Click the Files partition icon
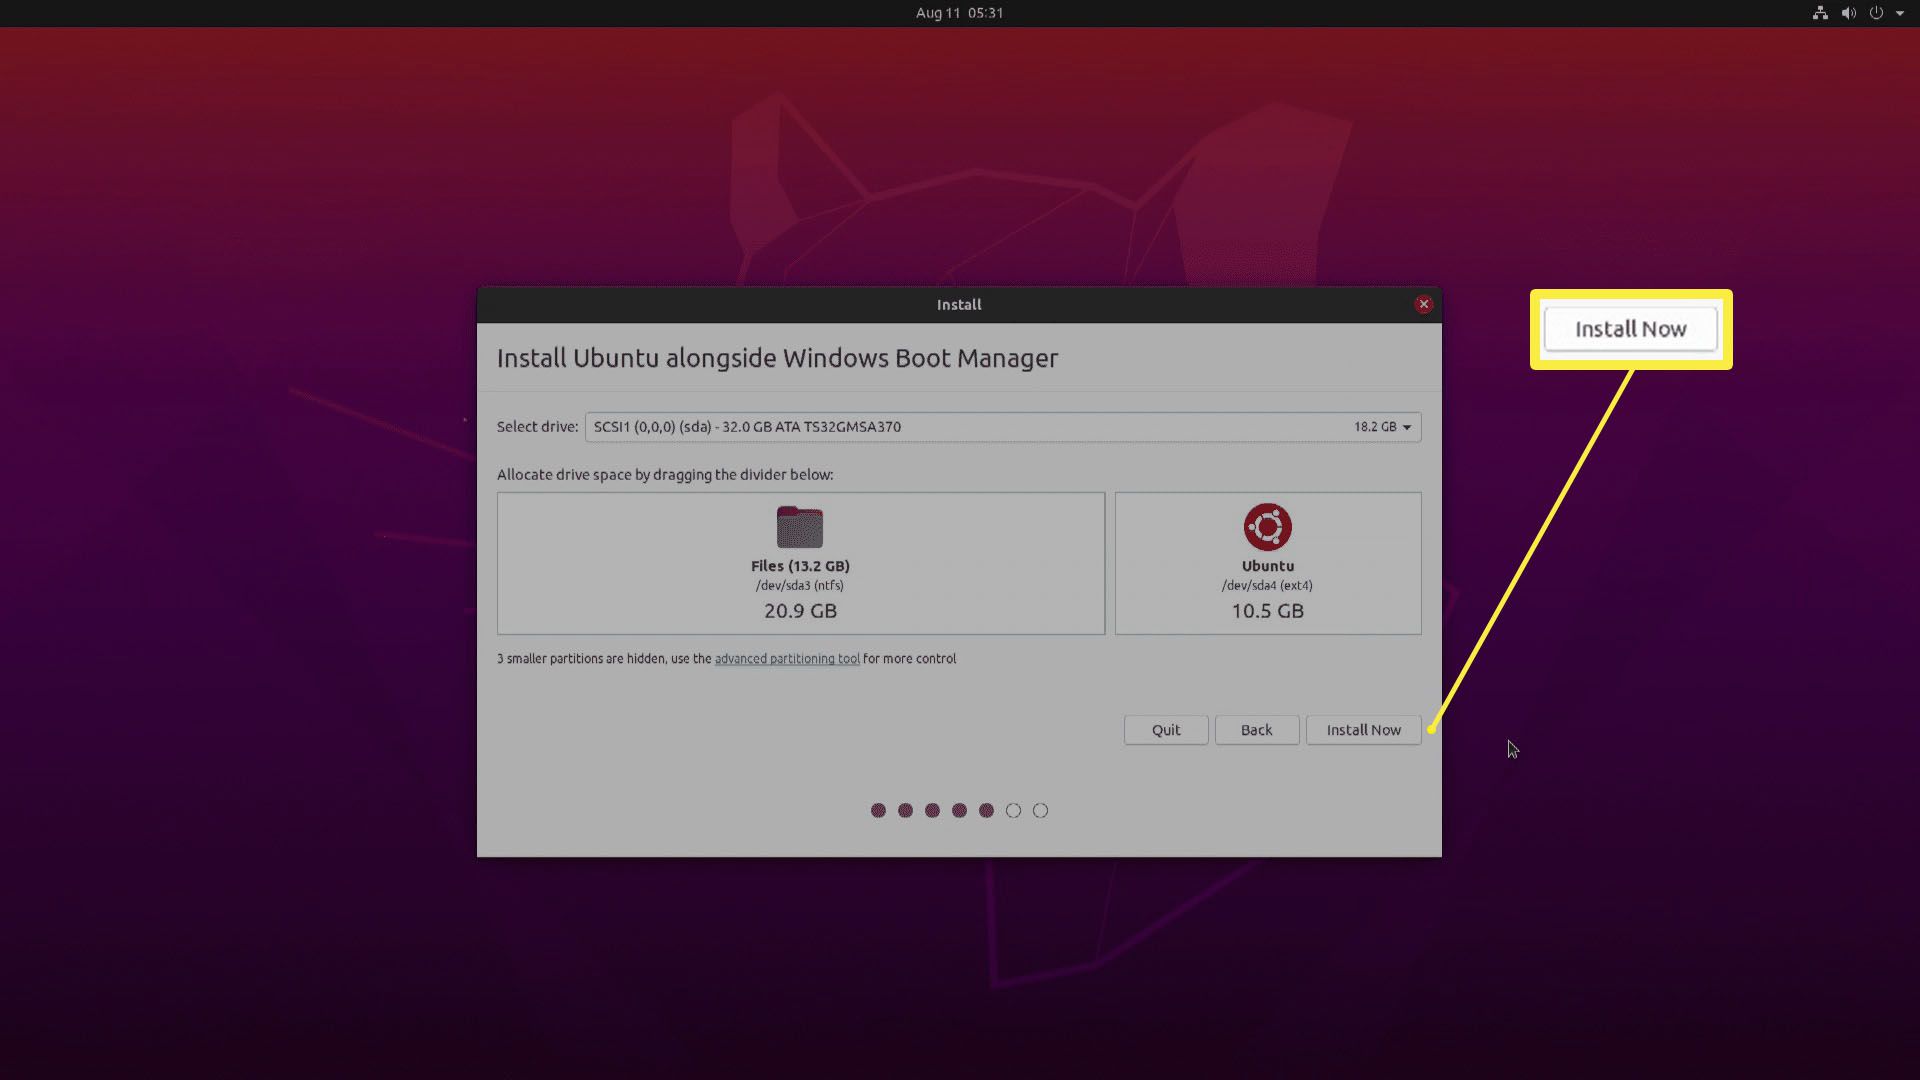 tap(799, 525)
